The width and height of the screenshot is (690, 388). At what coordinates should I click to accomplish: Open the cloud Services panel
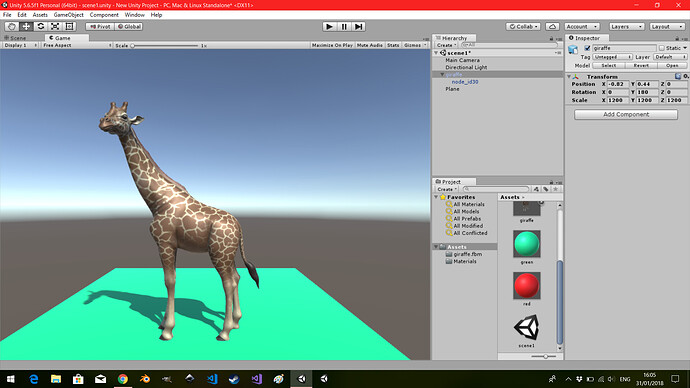[x=552, y=26]
